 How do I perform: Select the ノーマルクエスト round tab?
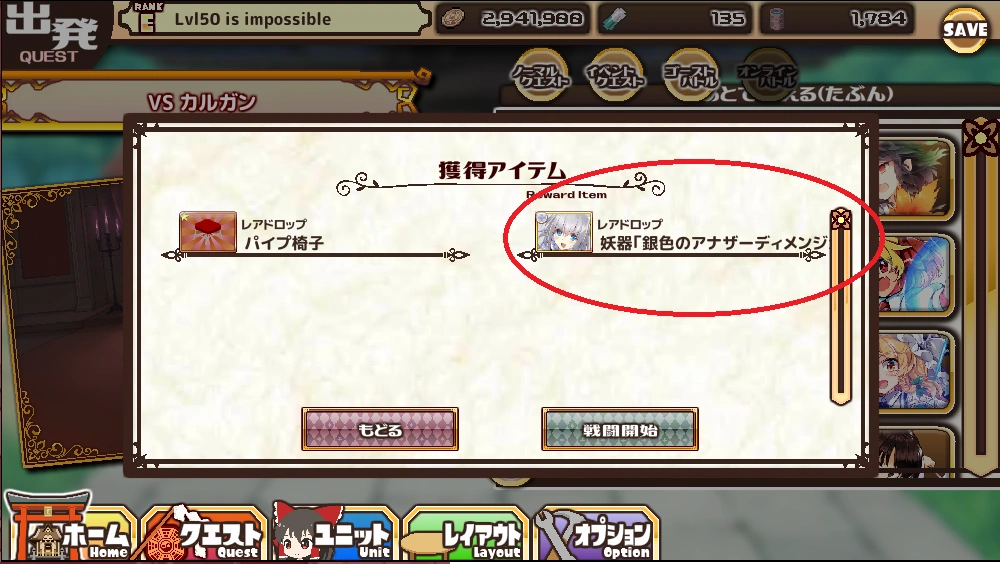pos(541,75)
